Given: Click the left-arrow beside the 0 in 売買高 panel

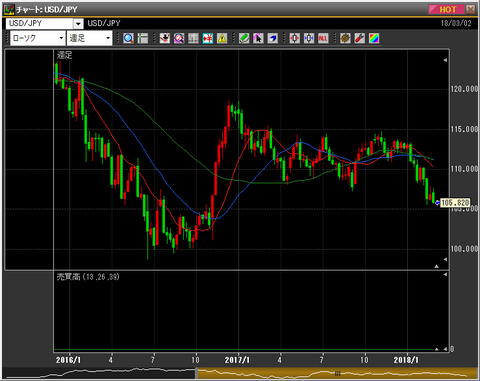Looking at the screenshot, I should [445, 349].
